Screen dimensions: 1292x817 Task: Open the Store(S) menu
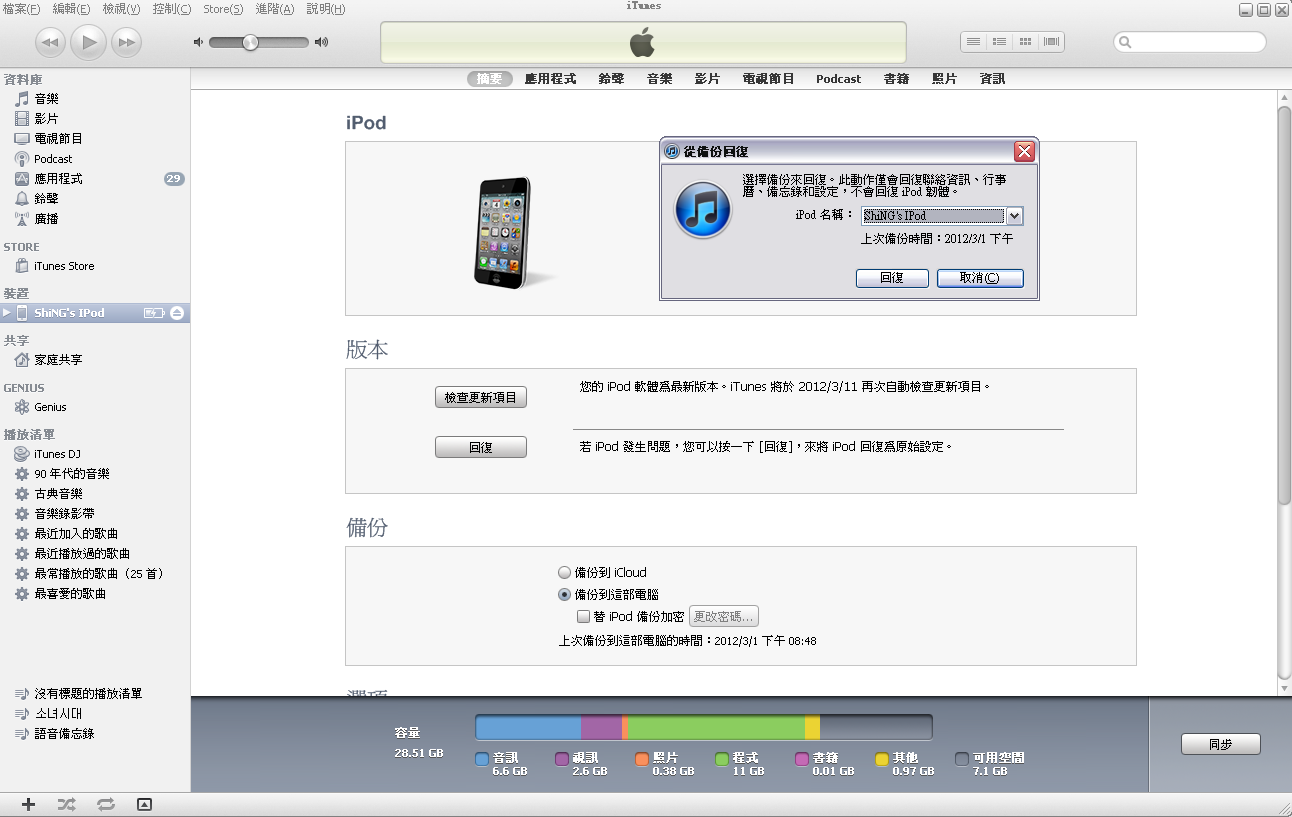[223, 9]
